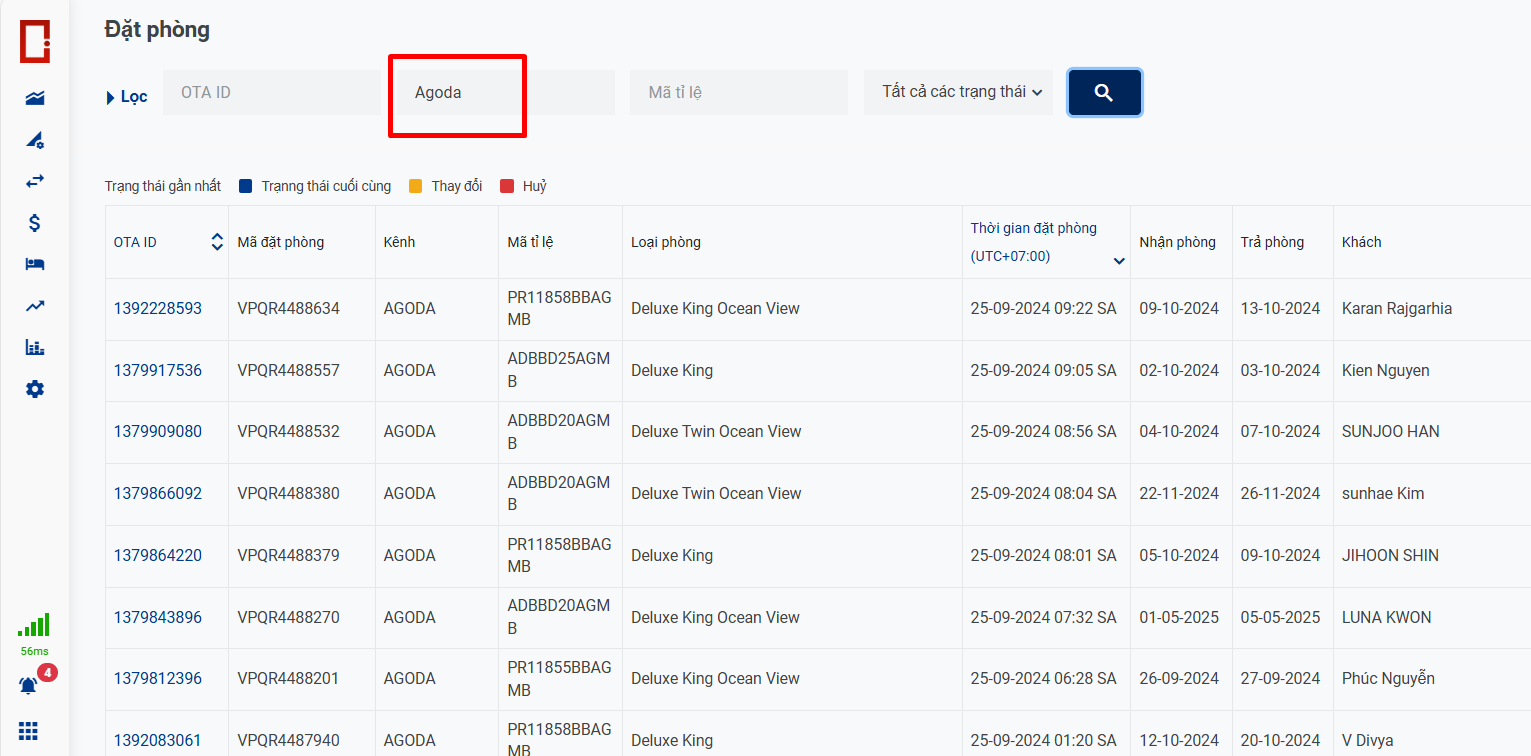Image resolution: width=1531 pixels, height=756 pixels.
Task: Select the bed icon in sidebar
Action: (x=35, y=264)
